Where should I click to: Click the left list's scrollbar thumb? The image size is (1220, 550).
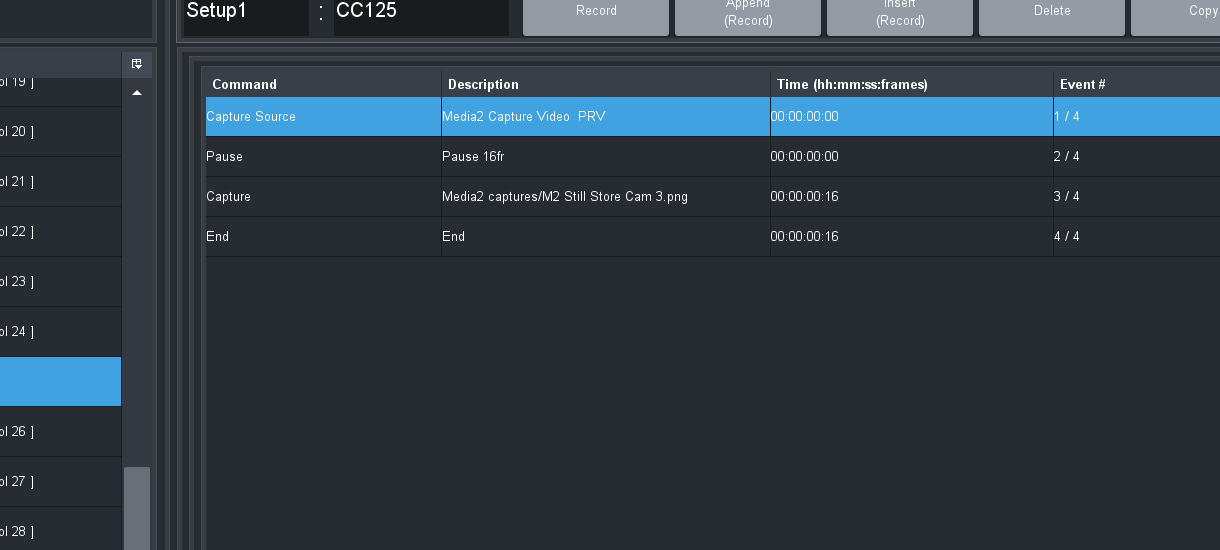click(137, 505)
